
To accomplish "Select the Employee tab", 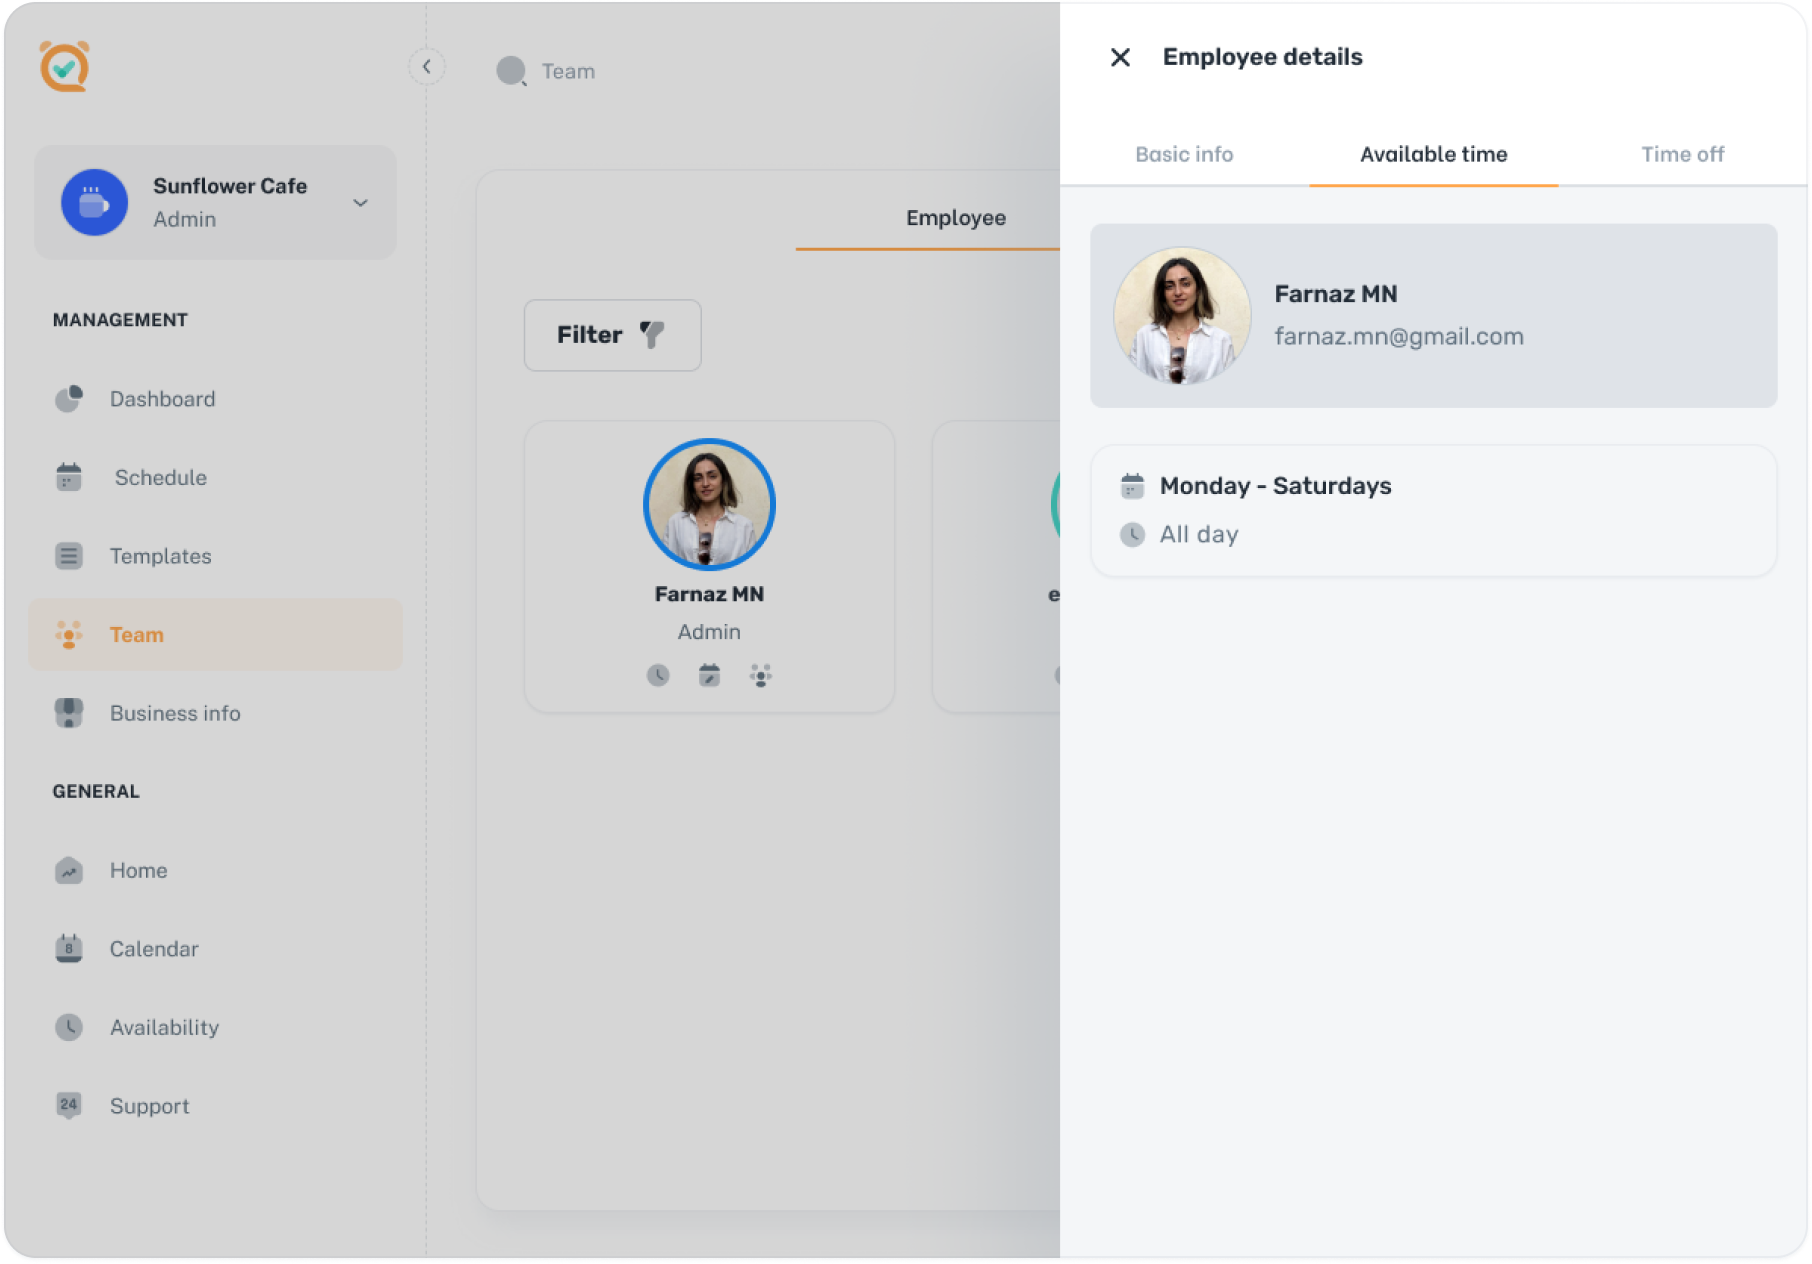I will point(955,218).
